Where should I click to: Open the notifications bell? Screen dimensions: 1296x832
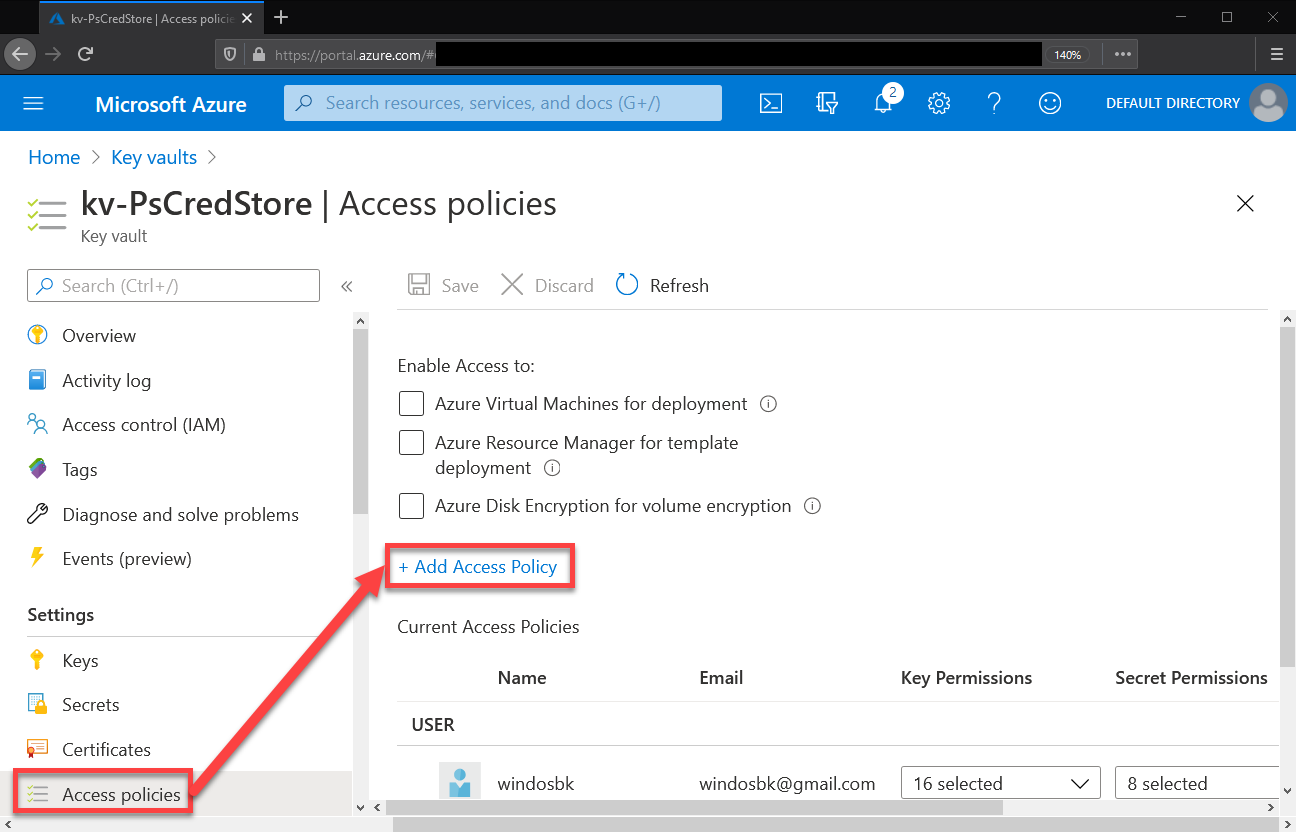tap(883, 103)
